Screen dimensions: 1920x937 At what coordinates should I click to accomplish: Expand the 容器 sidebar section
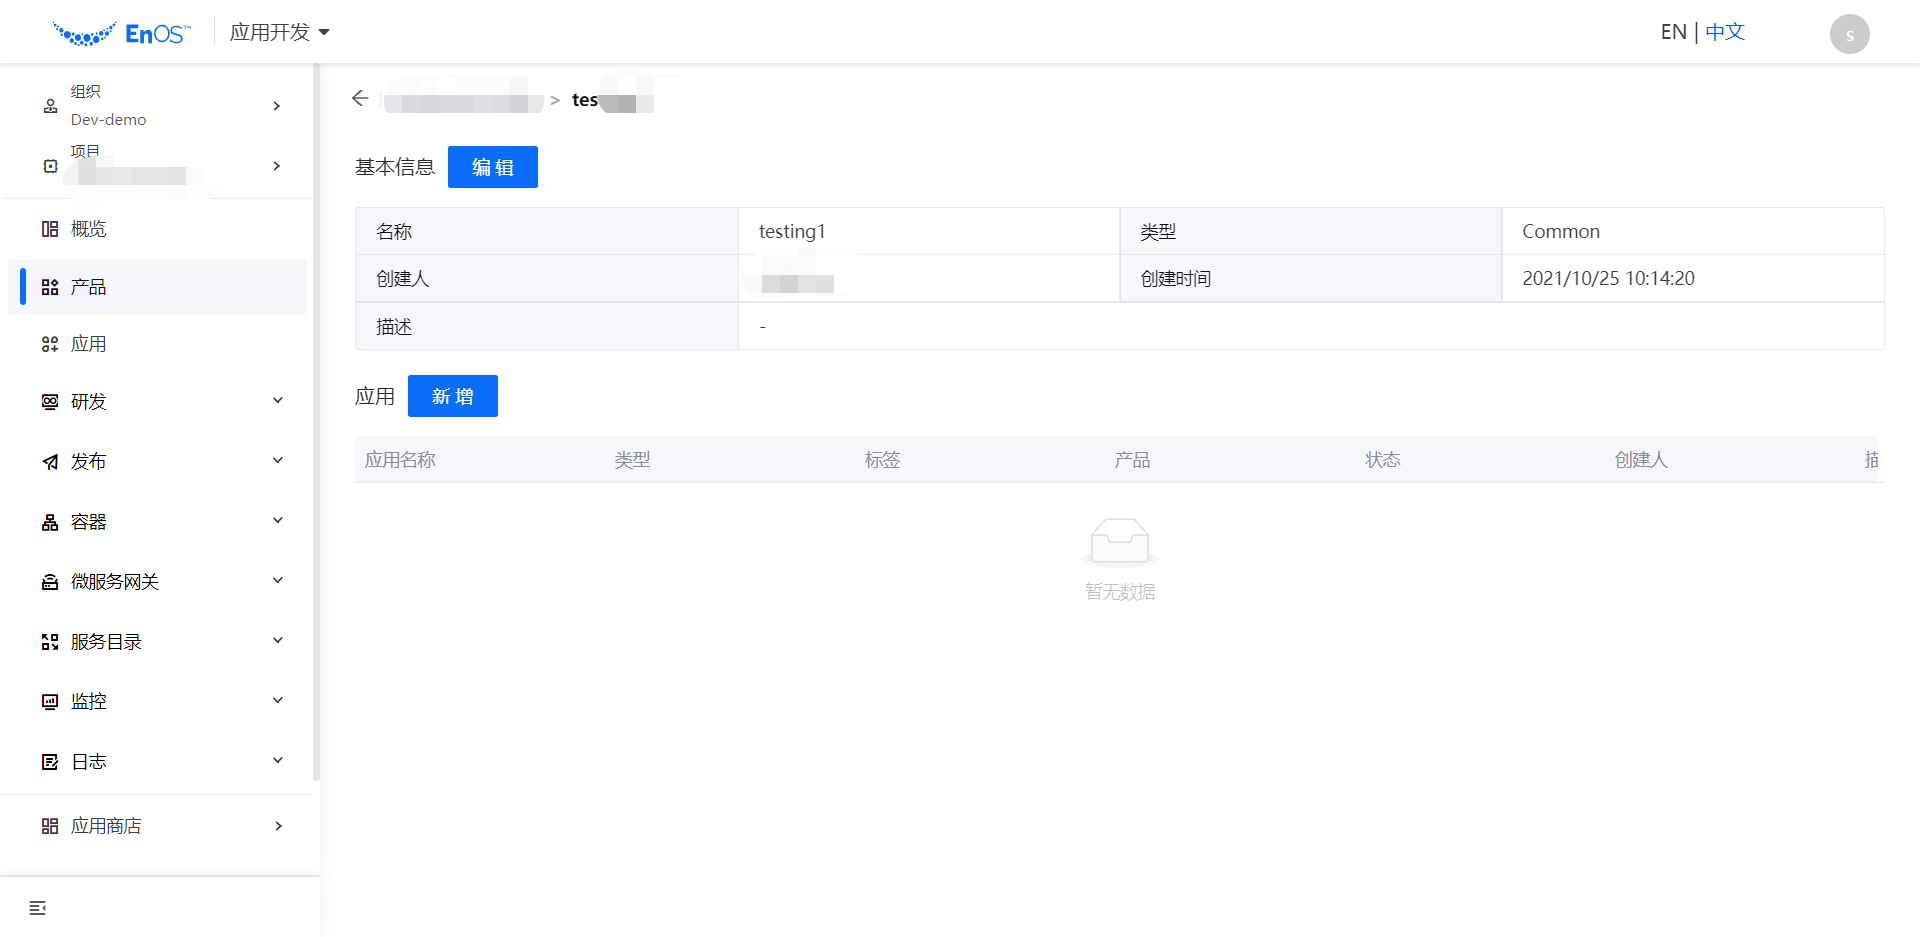[278, 521]
